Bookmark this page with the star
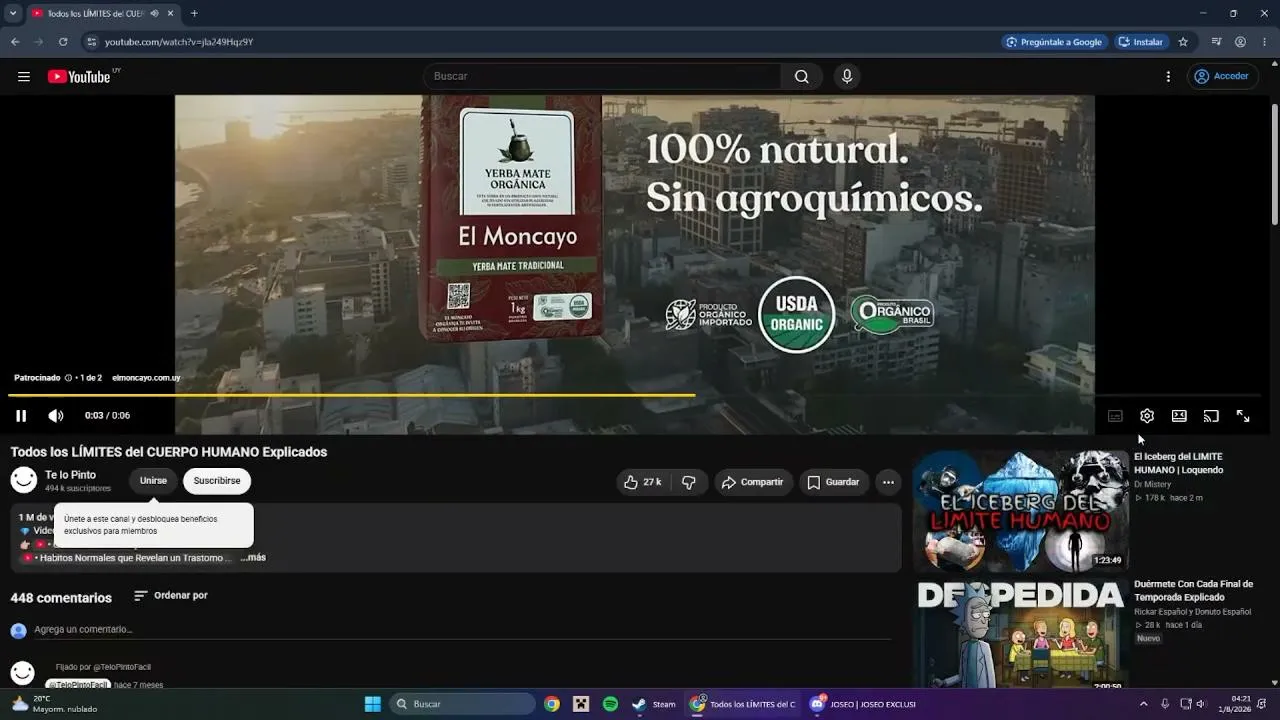Viewport: 1280px width, 720px height. click(x=1183, y=42)
